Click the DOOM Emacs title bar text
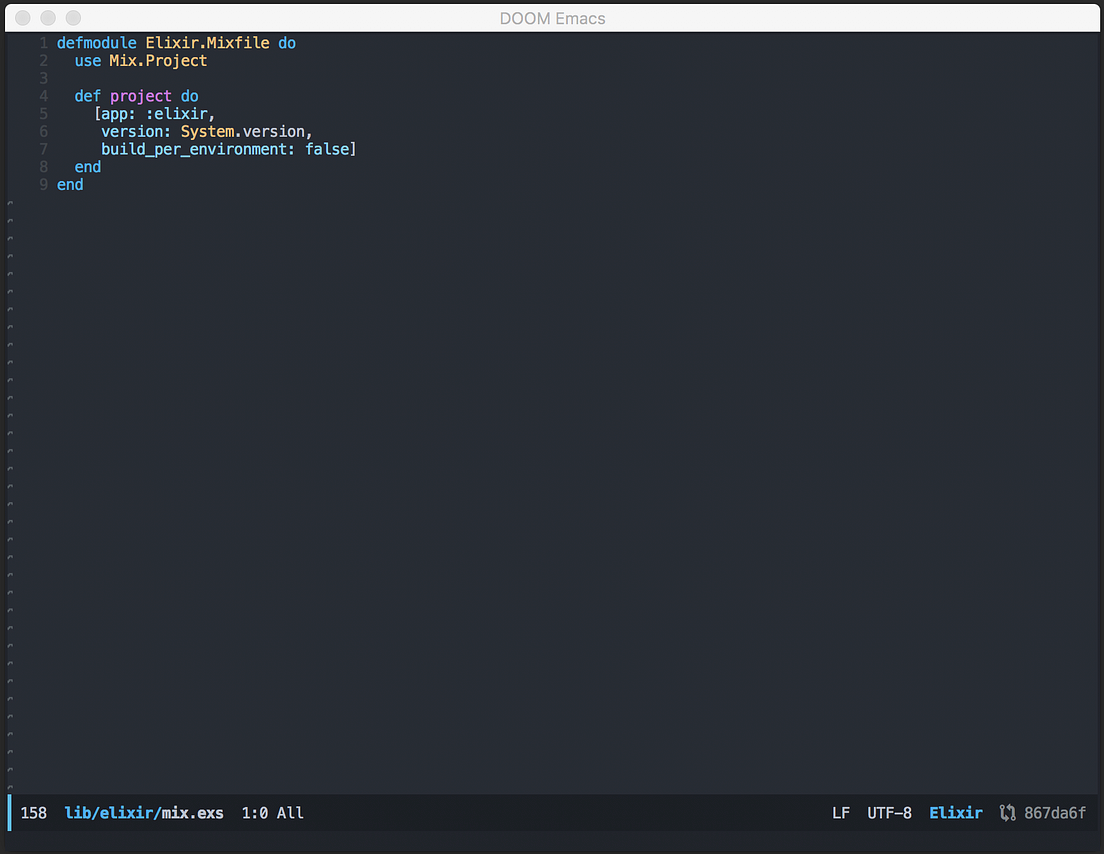The image size is (1104, 854). tap(552, 18)
